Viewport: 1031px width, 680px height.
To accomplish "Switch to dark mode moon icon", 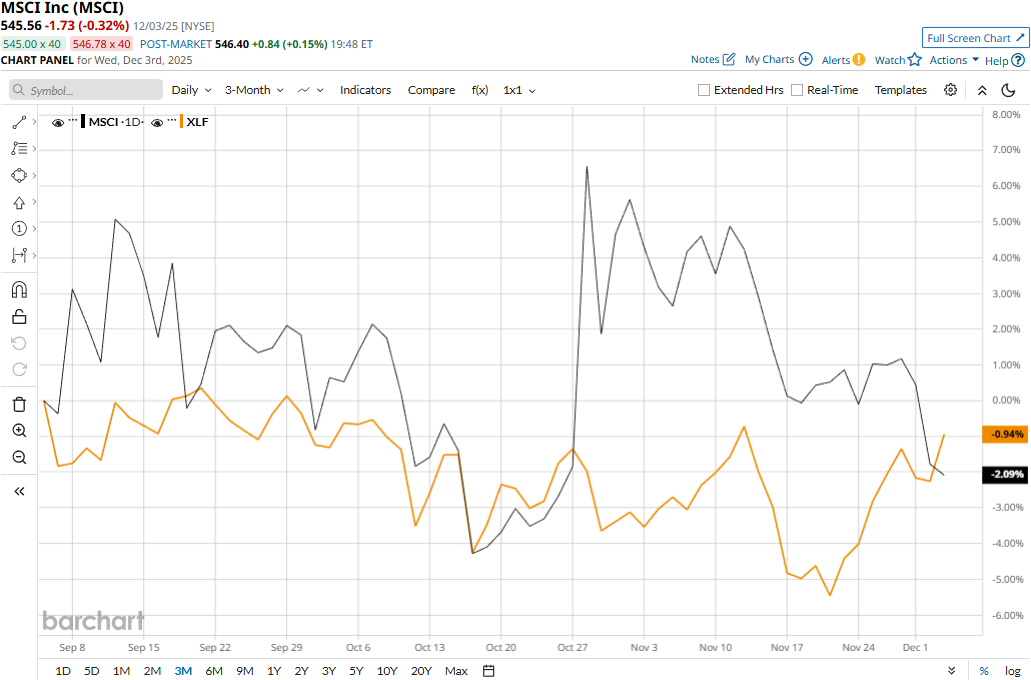I will point(1008,90).
